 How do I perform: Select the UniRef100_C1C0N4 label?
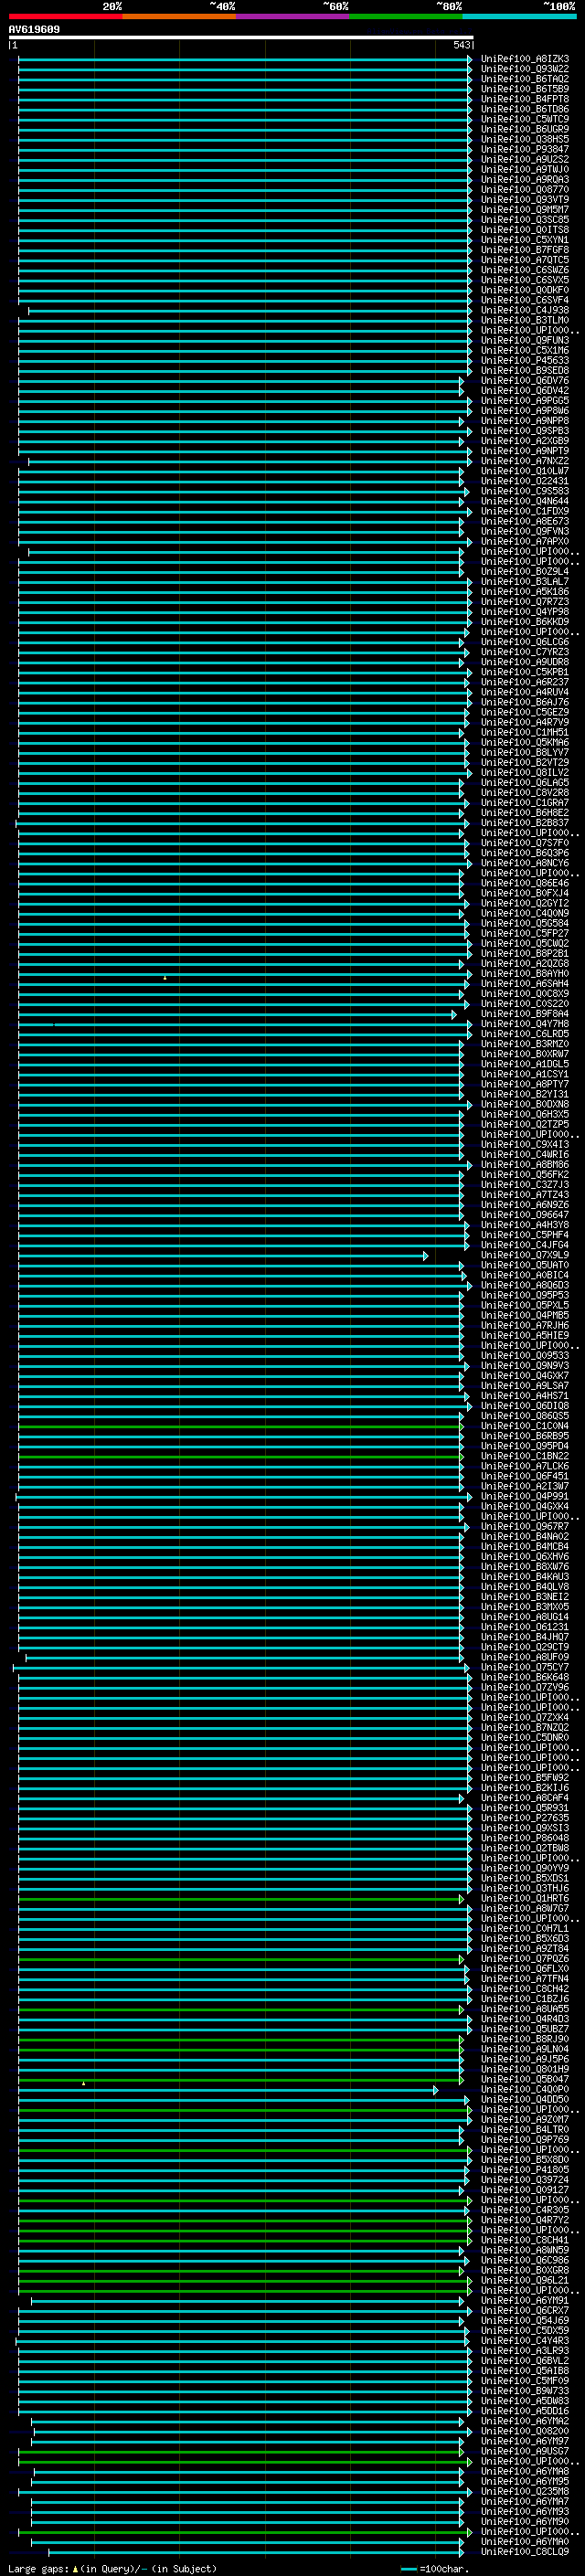point(525,1426)
